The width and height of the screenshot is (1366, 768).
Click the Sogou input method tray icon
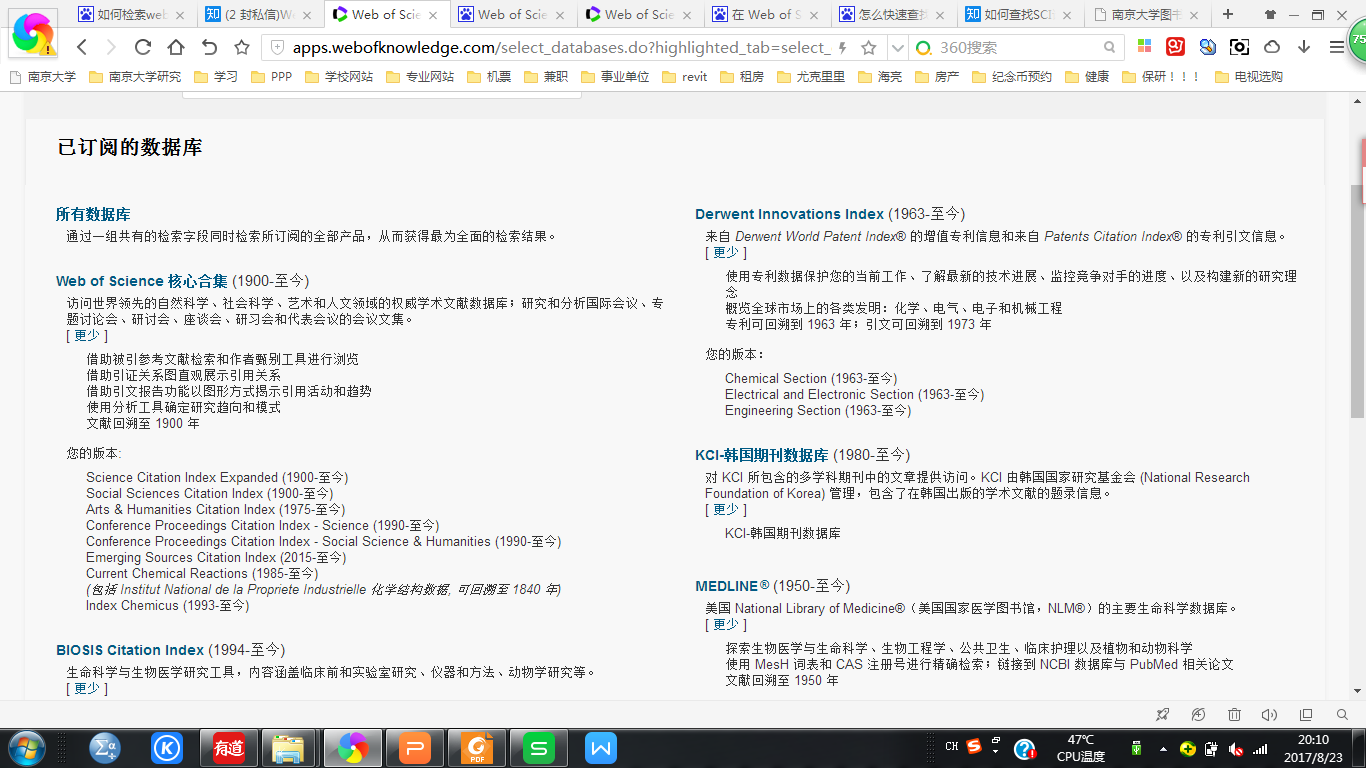click(x=973, y=746)
